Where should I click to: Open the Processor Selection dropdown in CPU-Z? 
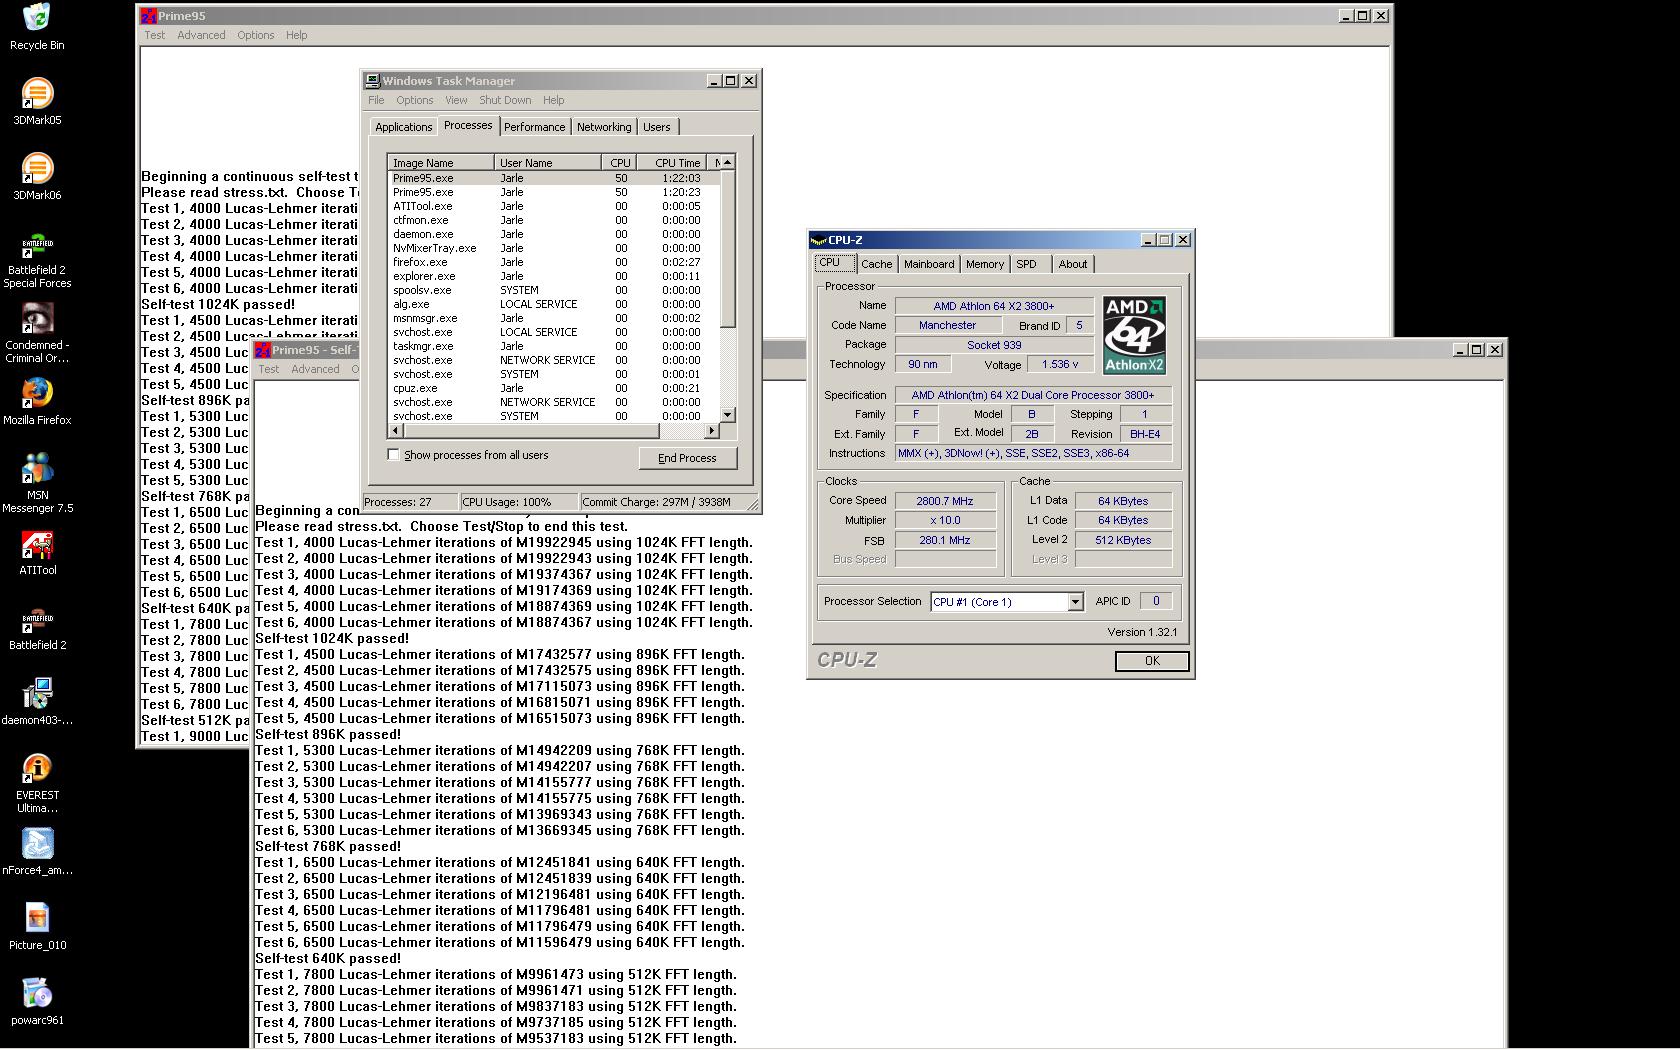click(x=1075, y=602)
